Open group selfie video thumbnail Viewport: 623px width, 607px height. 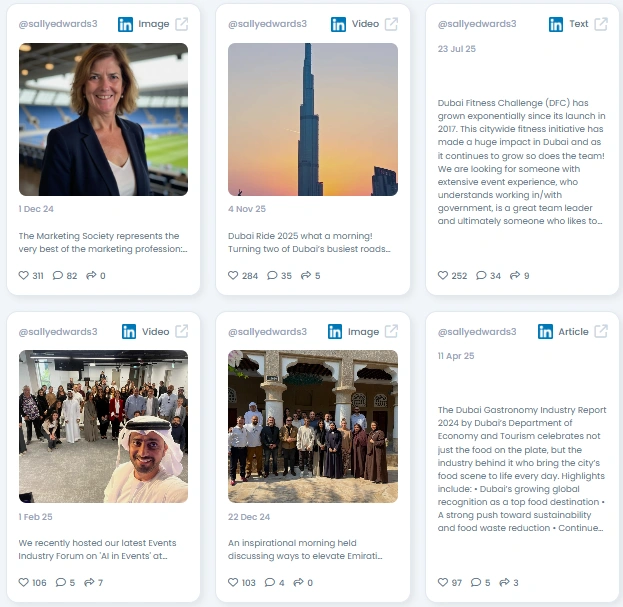(x=103, y=426)
